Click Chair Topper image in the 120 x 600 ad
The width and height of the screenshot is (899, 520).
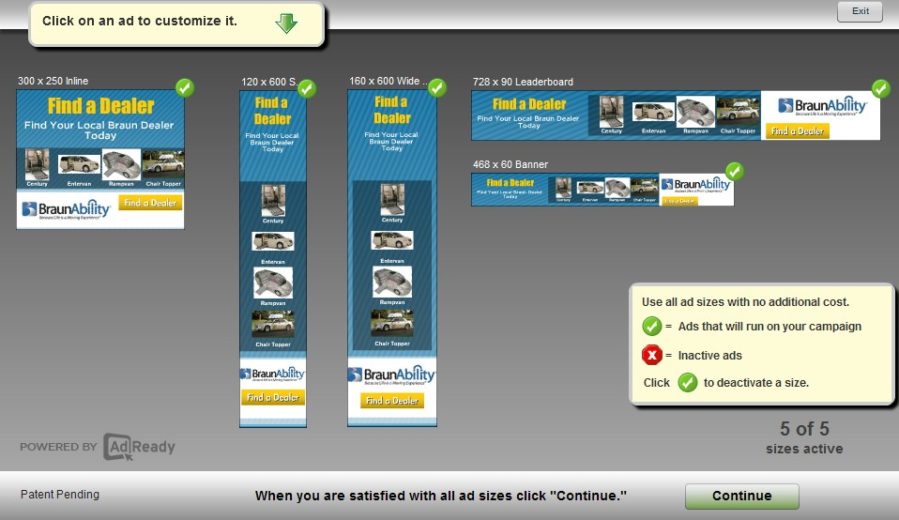pyautogui.click(x=273, y=324)
